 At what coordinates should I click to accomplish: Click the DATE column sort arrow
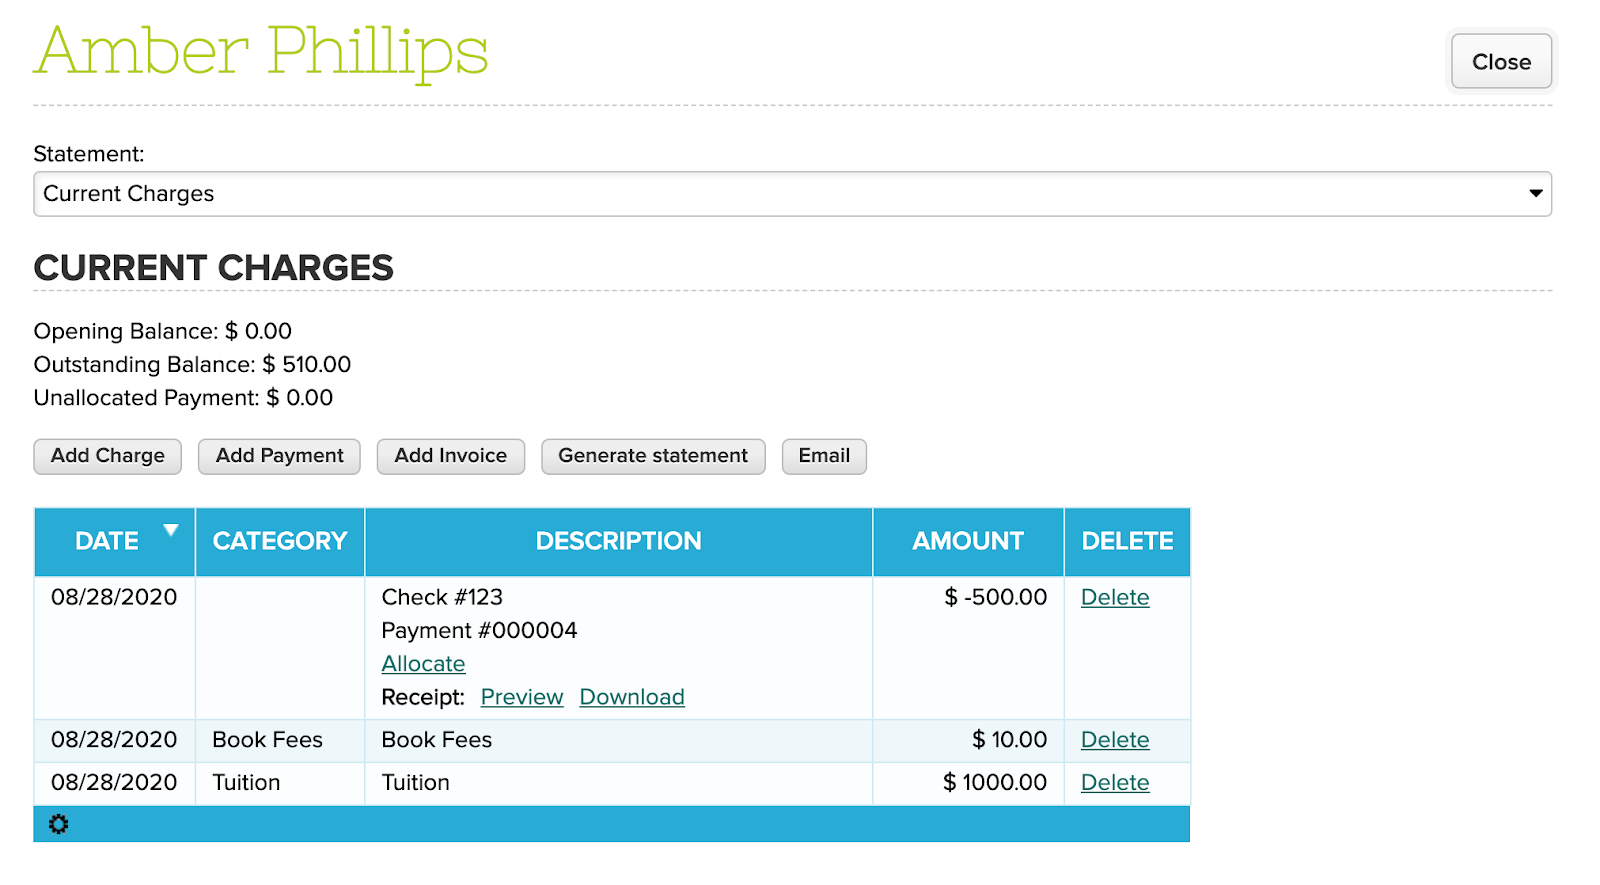(171, 530)
